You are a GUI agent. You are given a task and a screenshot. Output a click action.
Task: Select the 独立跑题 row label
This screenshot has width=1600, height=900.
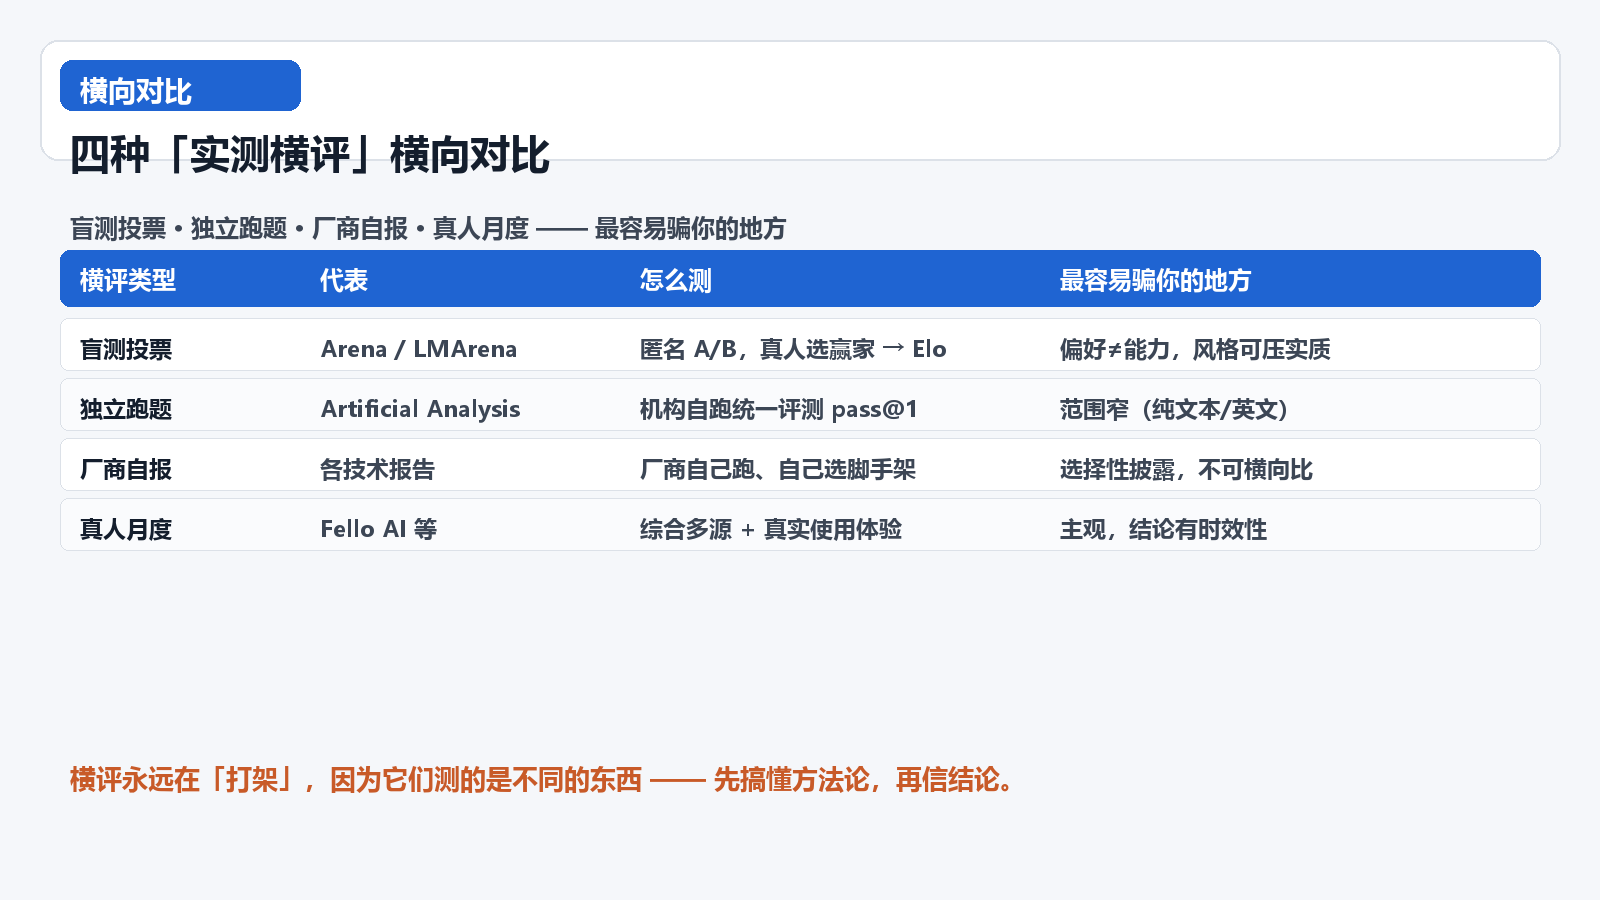click(126, 409)
